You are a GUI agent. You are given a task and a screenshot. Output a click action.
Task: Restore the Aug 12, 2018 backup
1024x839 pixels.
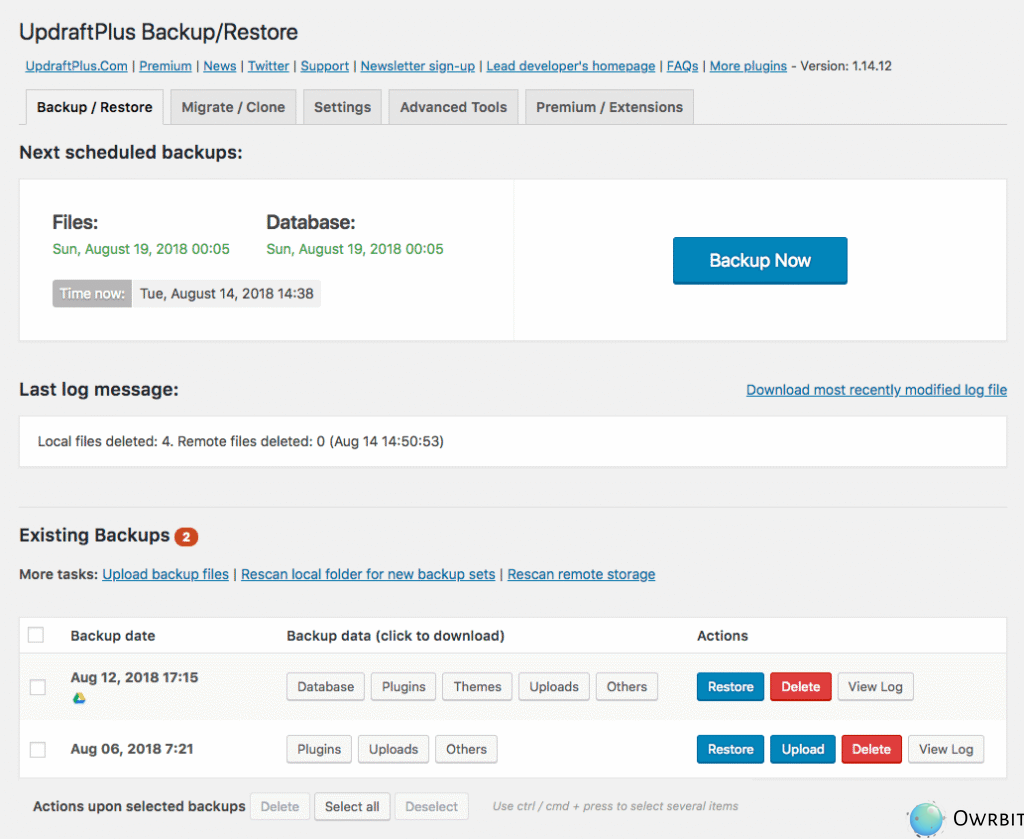pos(730,687)
